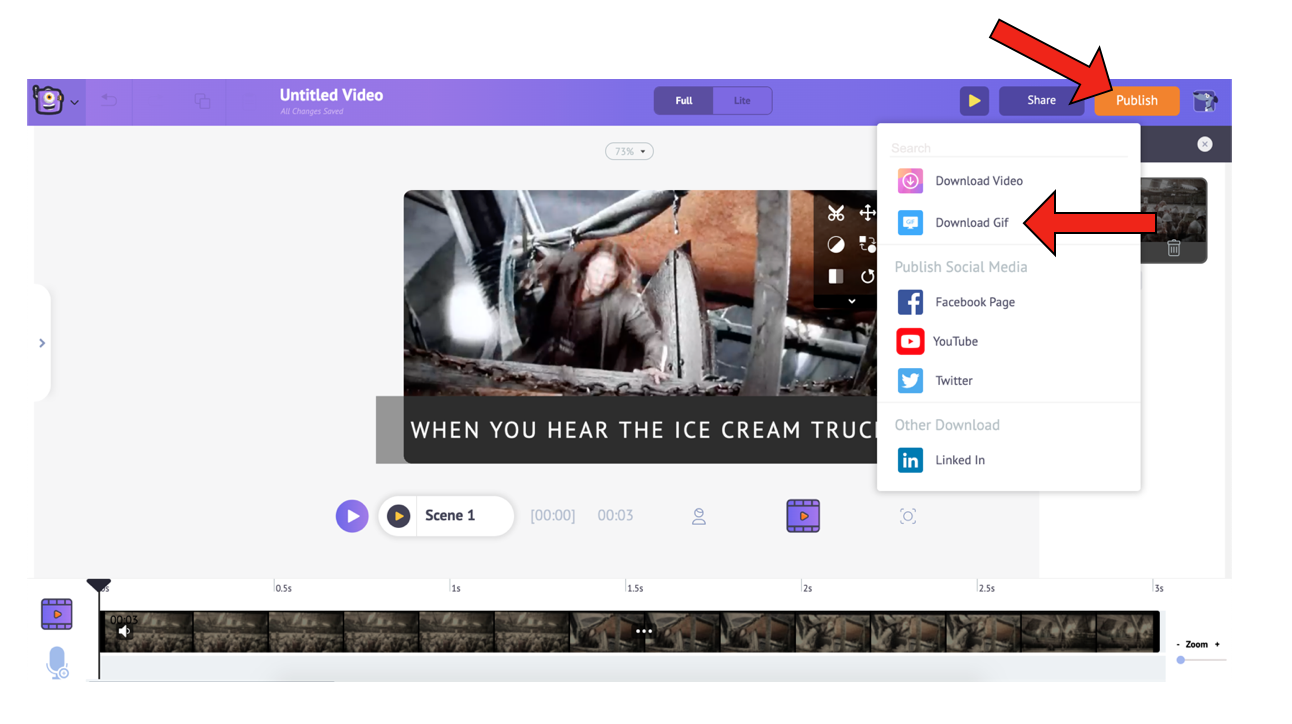This screenshot has height=724, width=1292.
Task: Choose Download Gif from menu
Action: pos(971,223)
